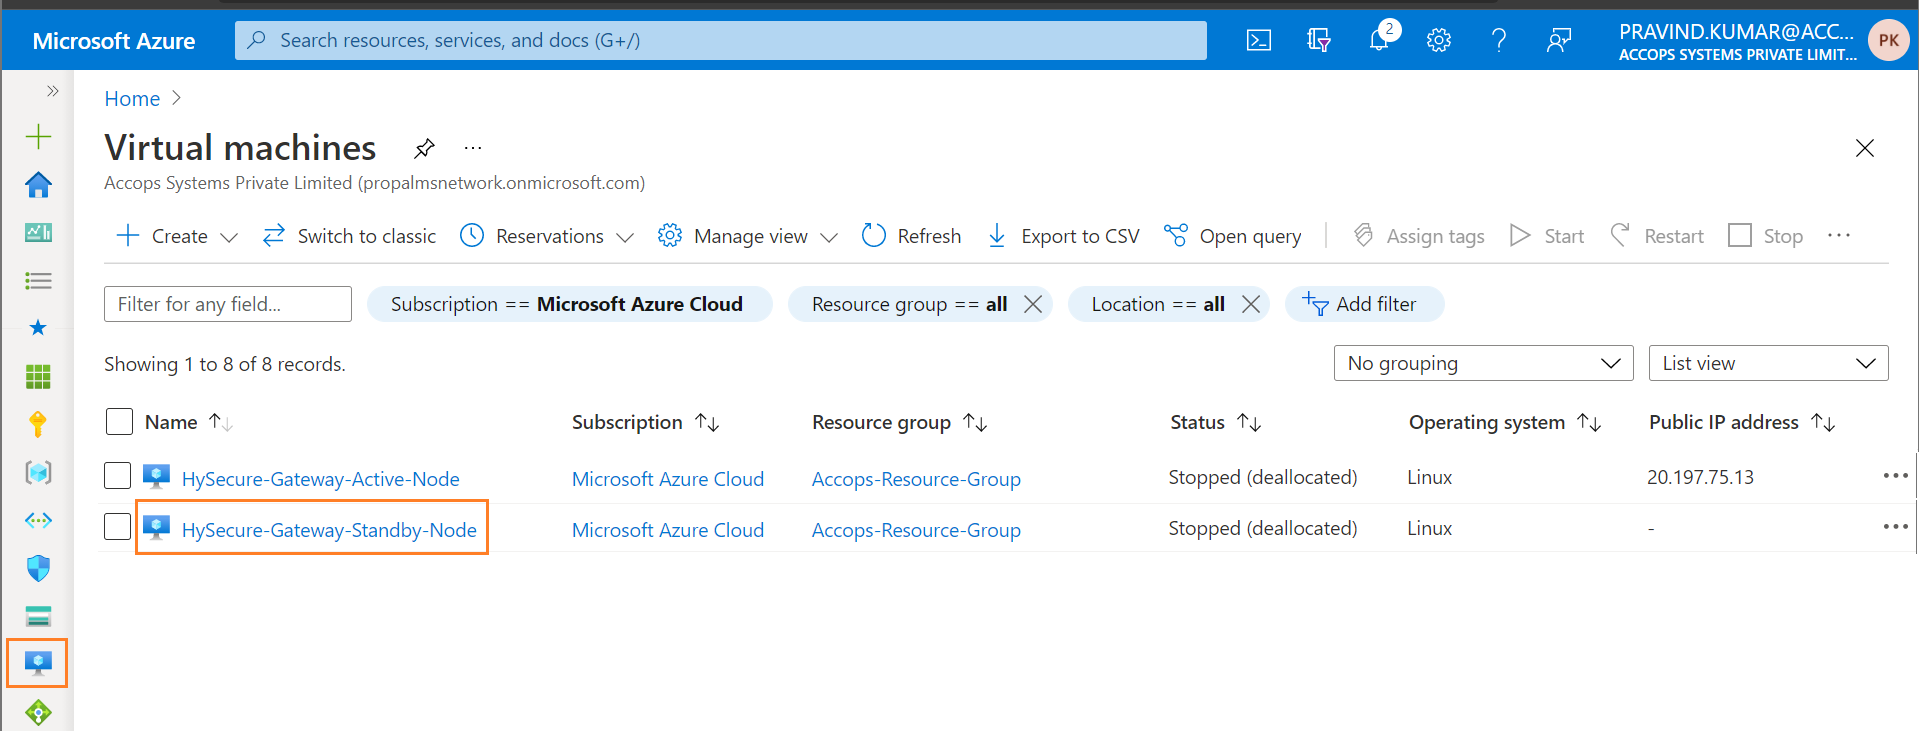This screenshot has height=731, width=1919.
Task: Go to Home via sidebar house icon
Action: (38, 184)
